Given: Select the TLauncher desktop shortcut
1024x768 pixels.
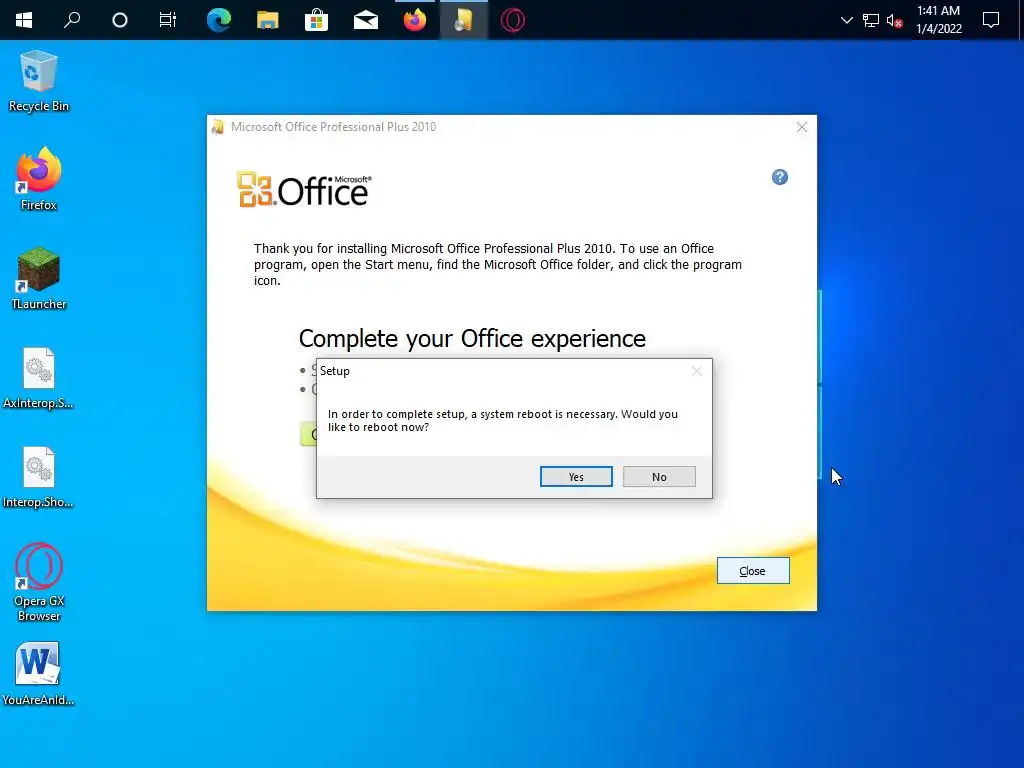Looking at the screenshot, I should (x=39, y=278).
